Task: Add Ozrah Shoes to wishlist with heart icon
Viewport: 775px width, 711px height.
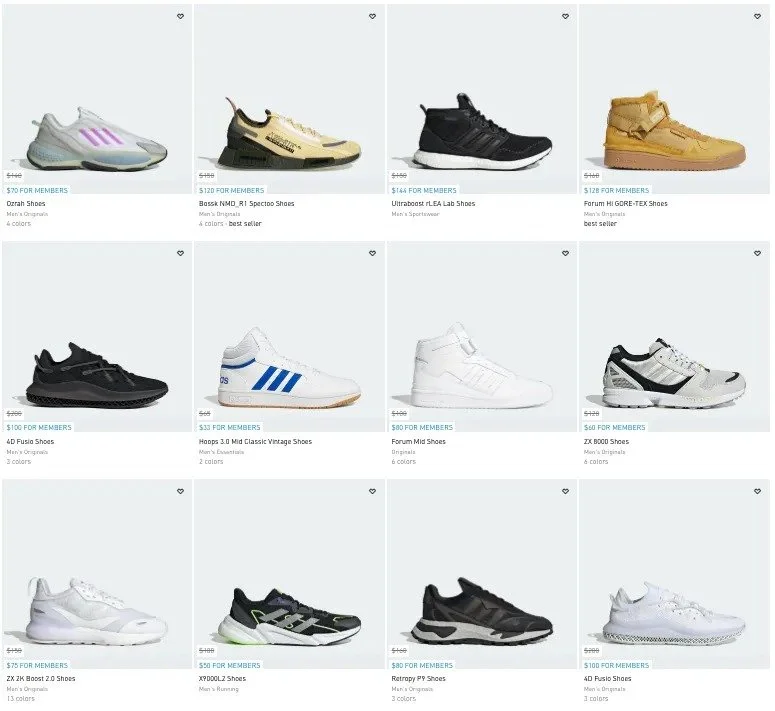Action: (x=180, y=16)
